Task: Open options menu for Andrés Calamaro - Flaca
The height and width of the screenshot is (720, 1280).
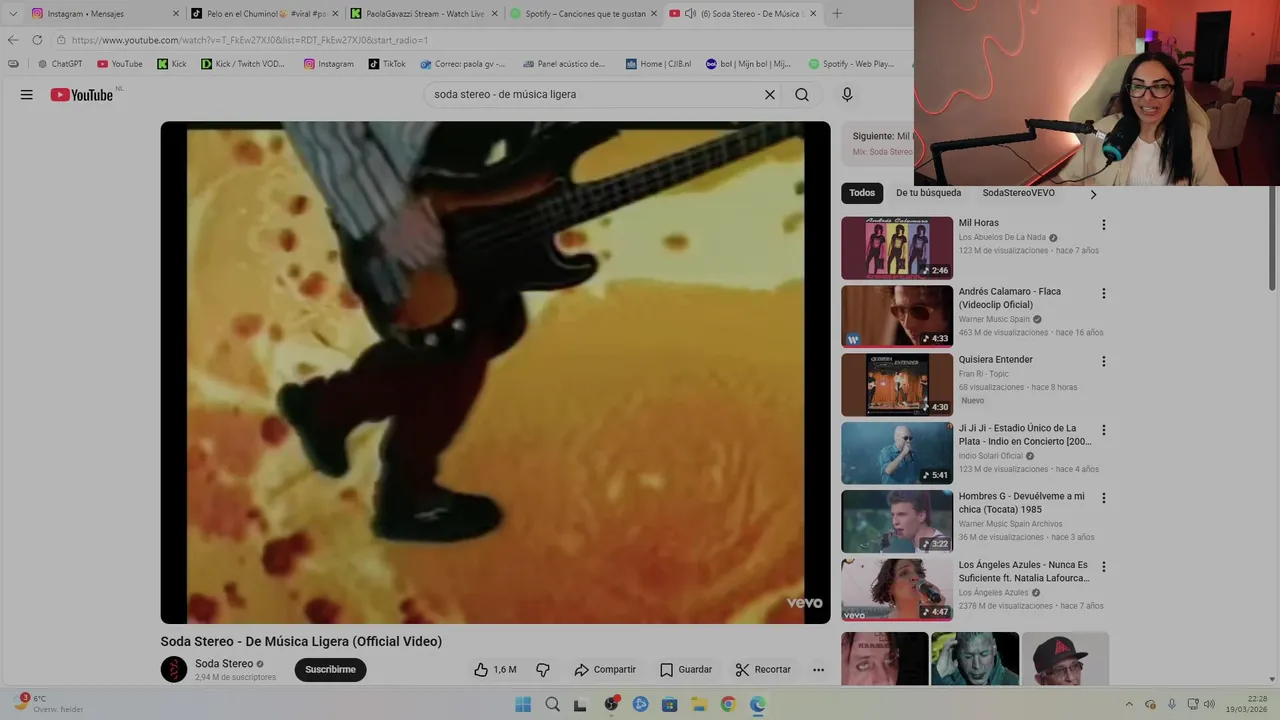Action: coord(1104,294)
